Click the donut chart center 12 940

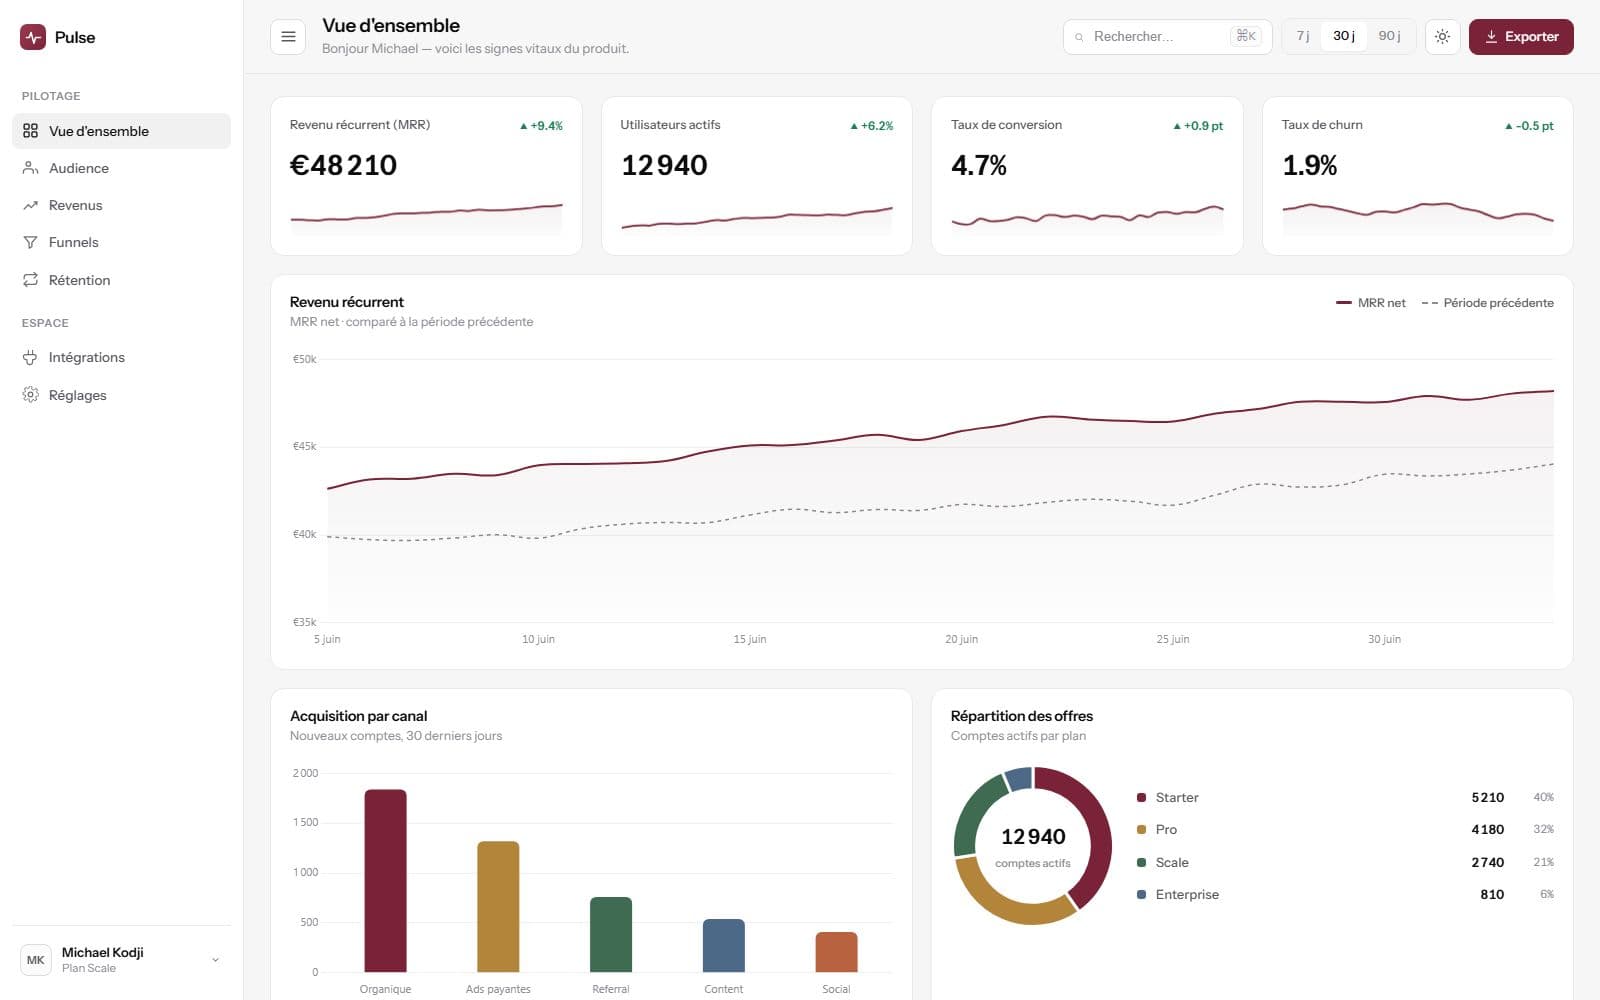point(1033,837)
